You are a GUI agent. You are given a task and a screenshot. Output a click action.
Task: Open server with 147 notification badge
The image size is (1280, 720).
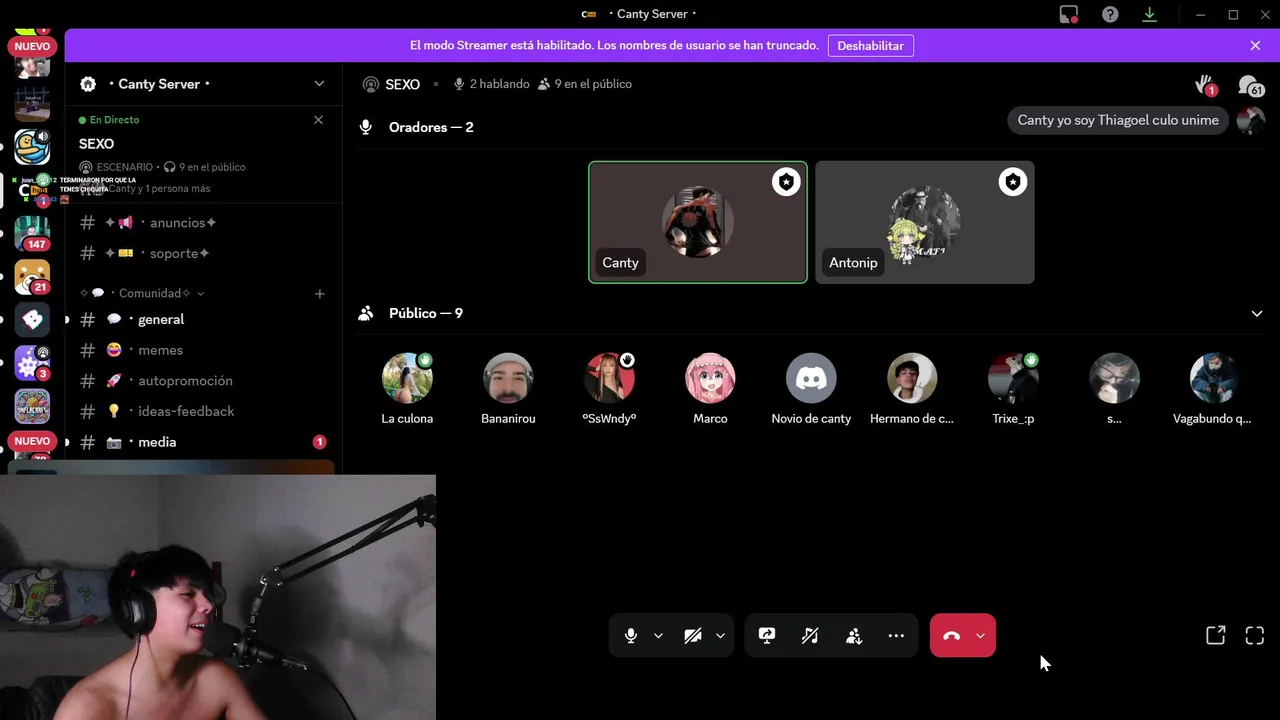(32, 232)
